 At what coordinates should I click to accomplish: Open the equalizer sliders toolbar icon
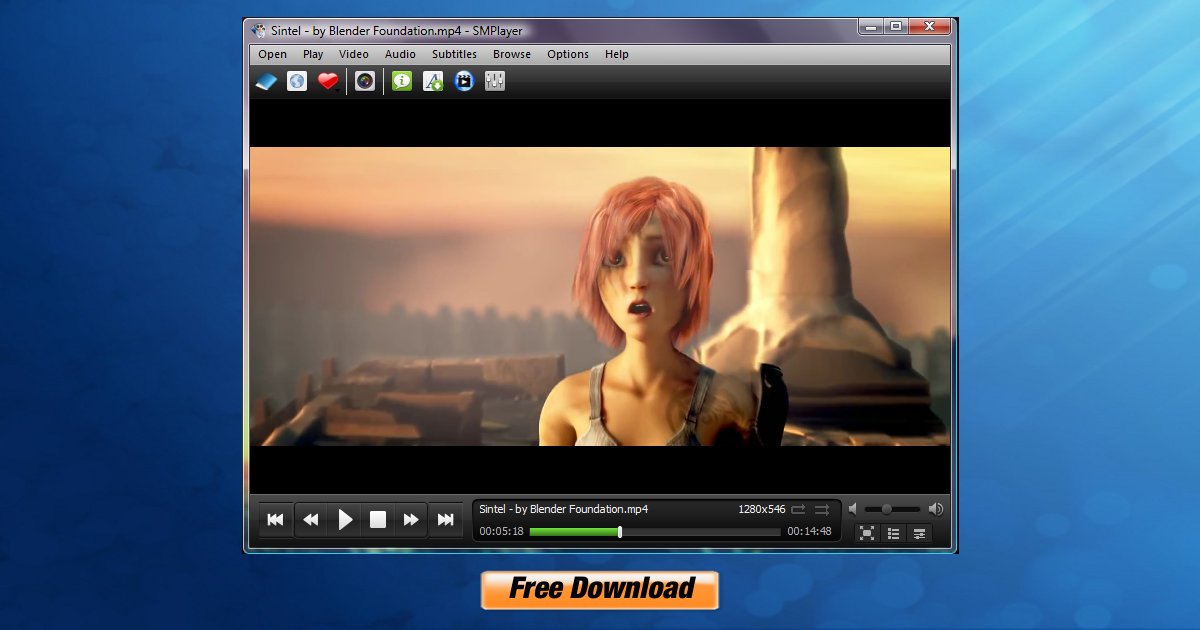(x=495, y=81)
